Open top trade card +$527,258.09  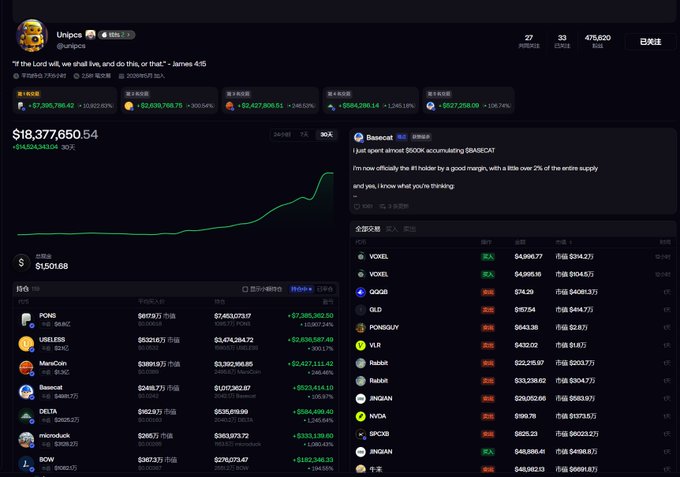tap(468, 101)
